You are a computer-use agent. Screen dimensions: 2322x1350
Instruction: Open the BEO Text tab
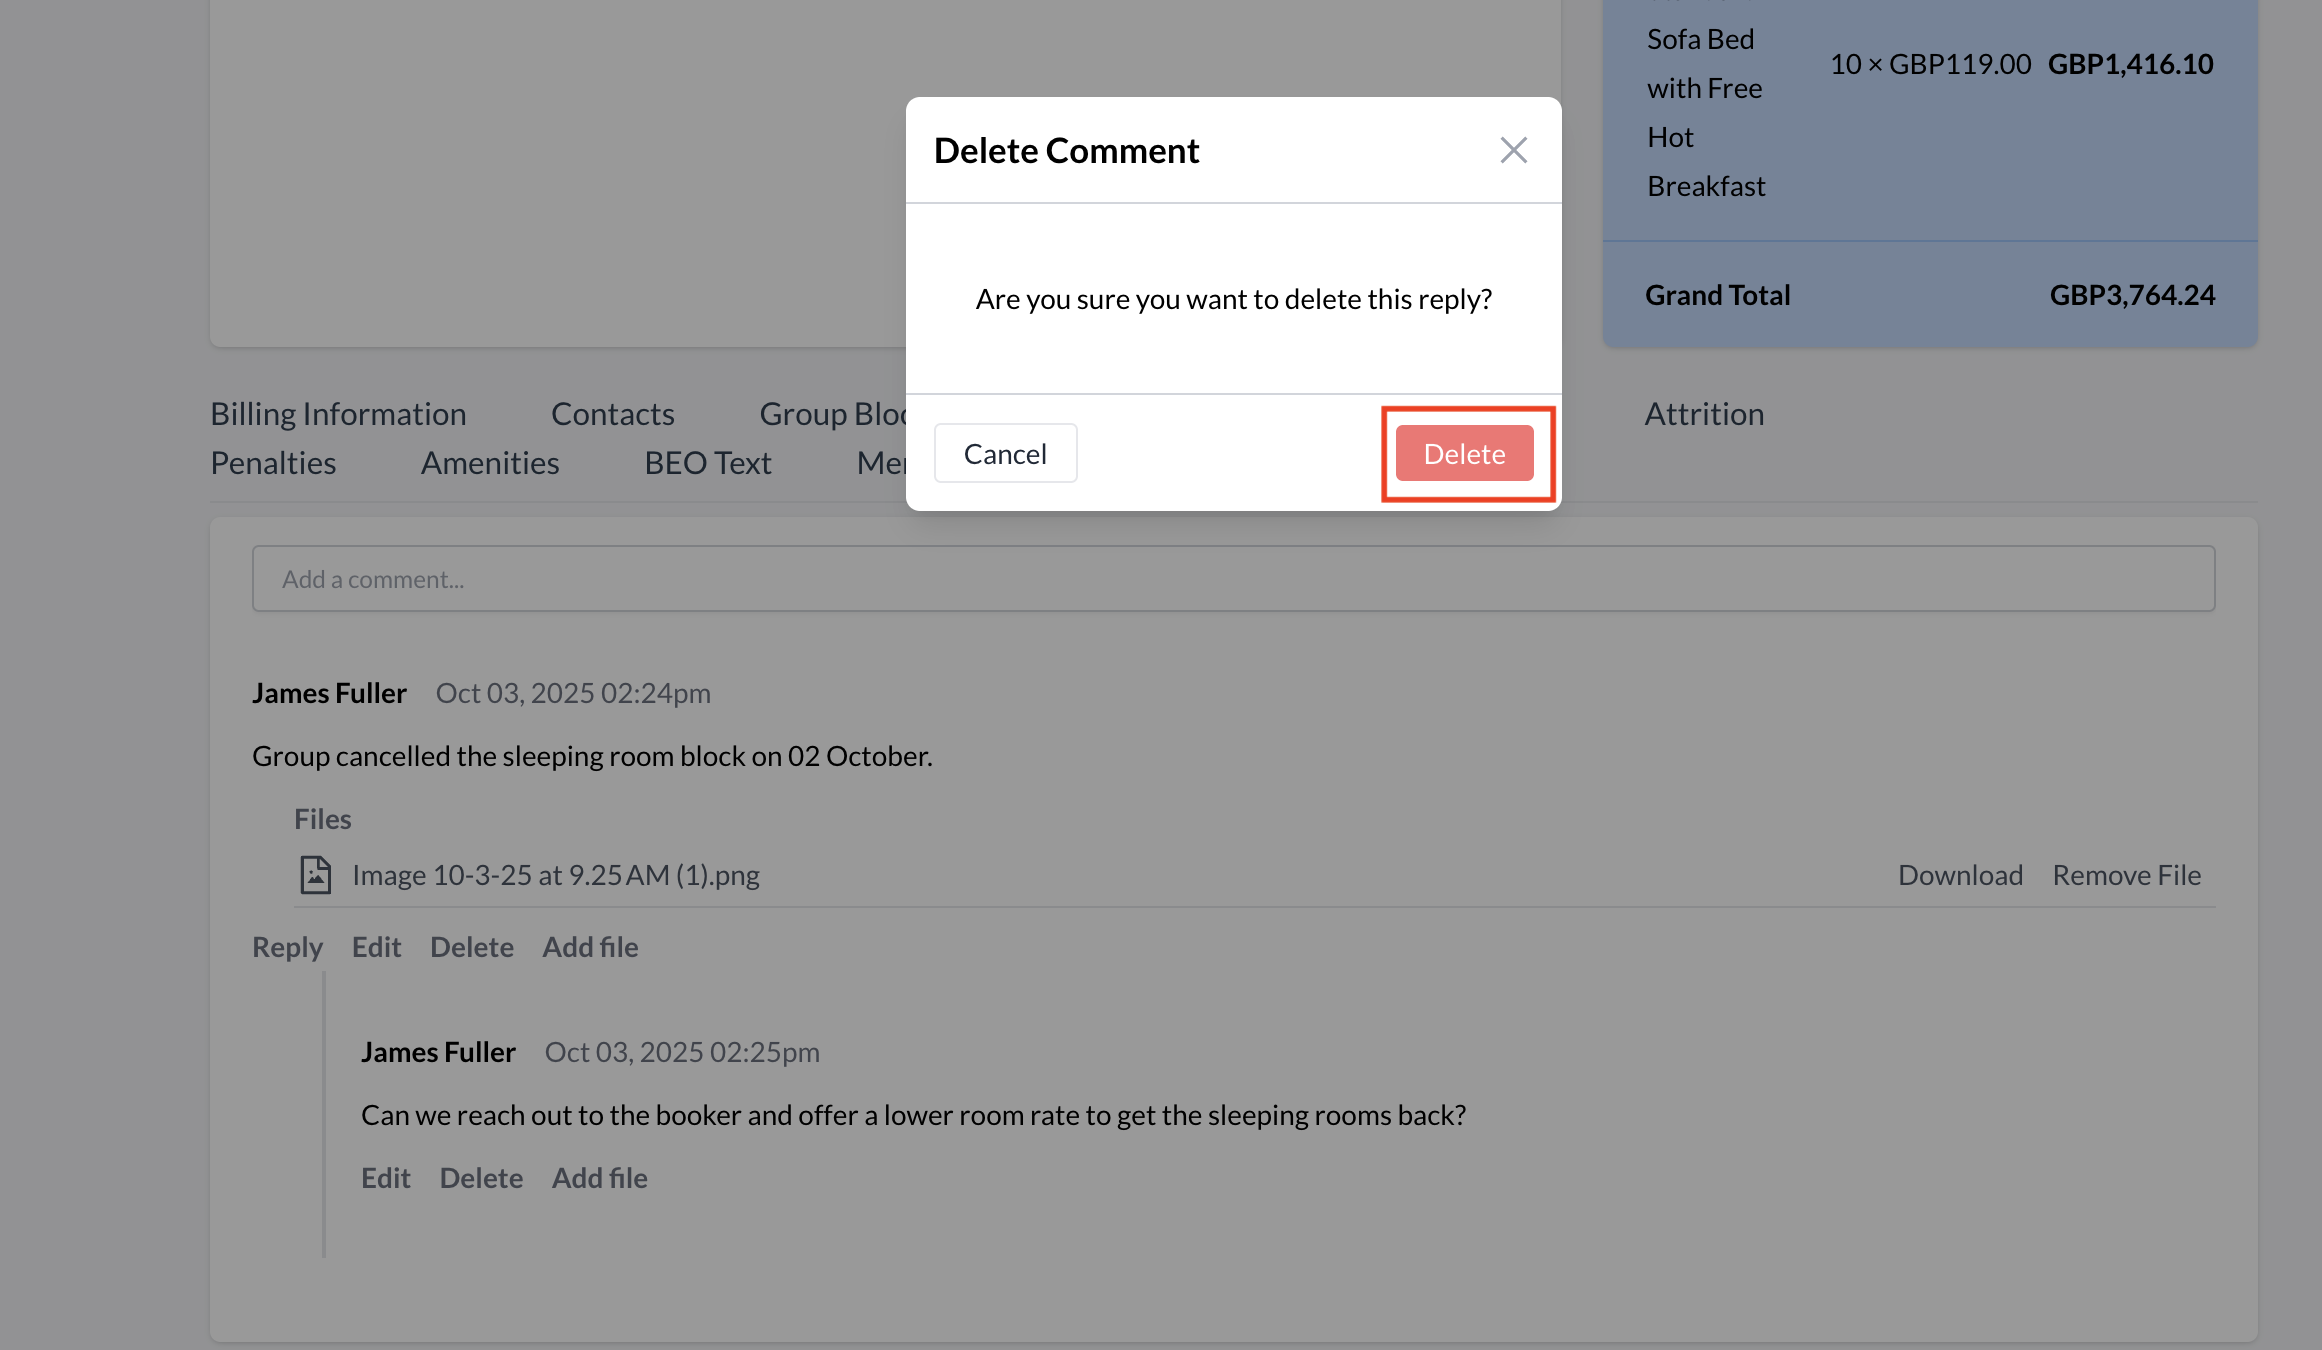pos(707,463)
